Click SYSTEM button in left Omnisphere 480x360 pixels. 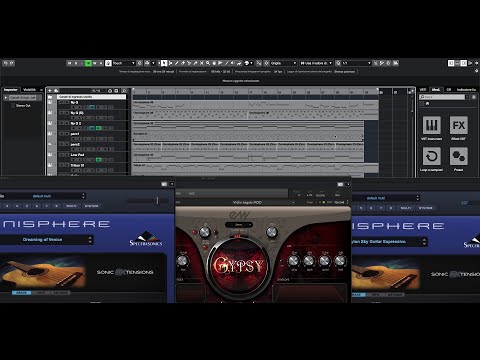(x=91, y=206)
